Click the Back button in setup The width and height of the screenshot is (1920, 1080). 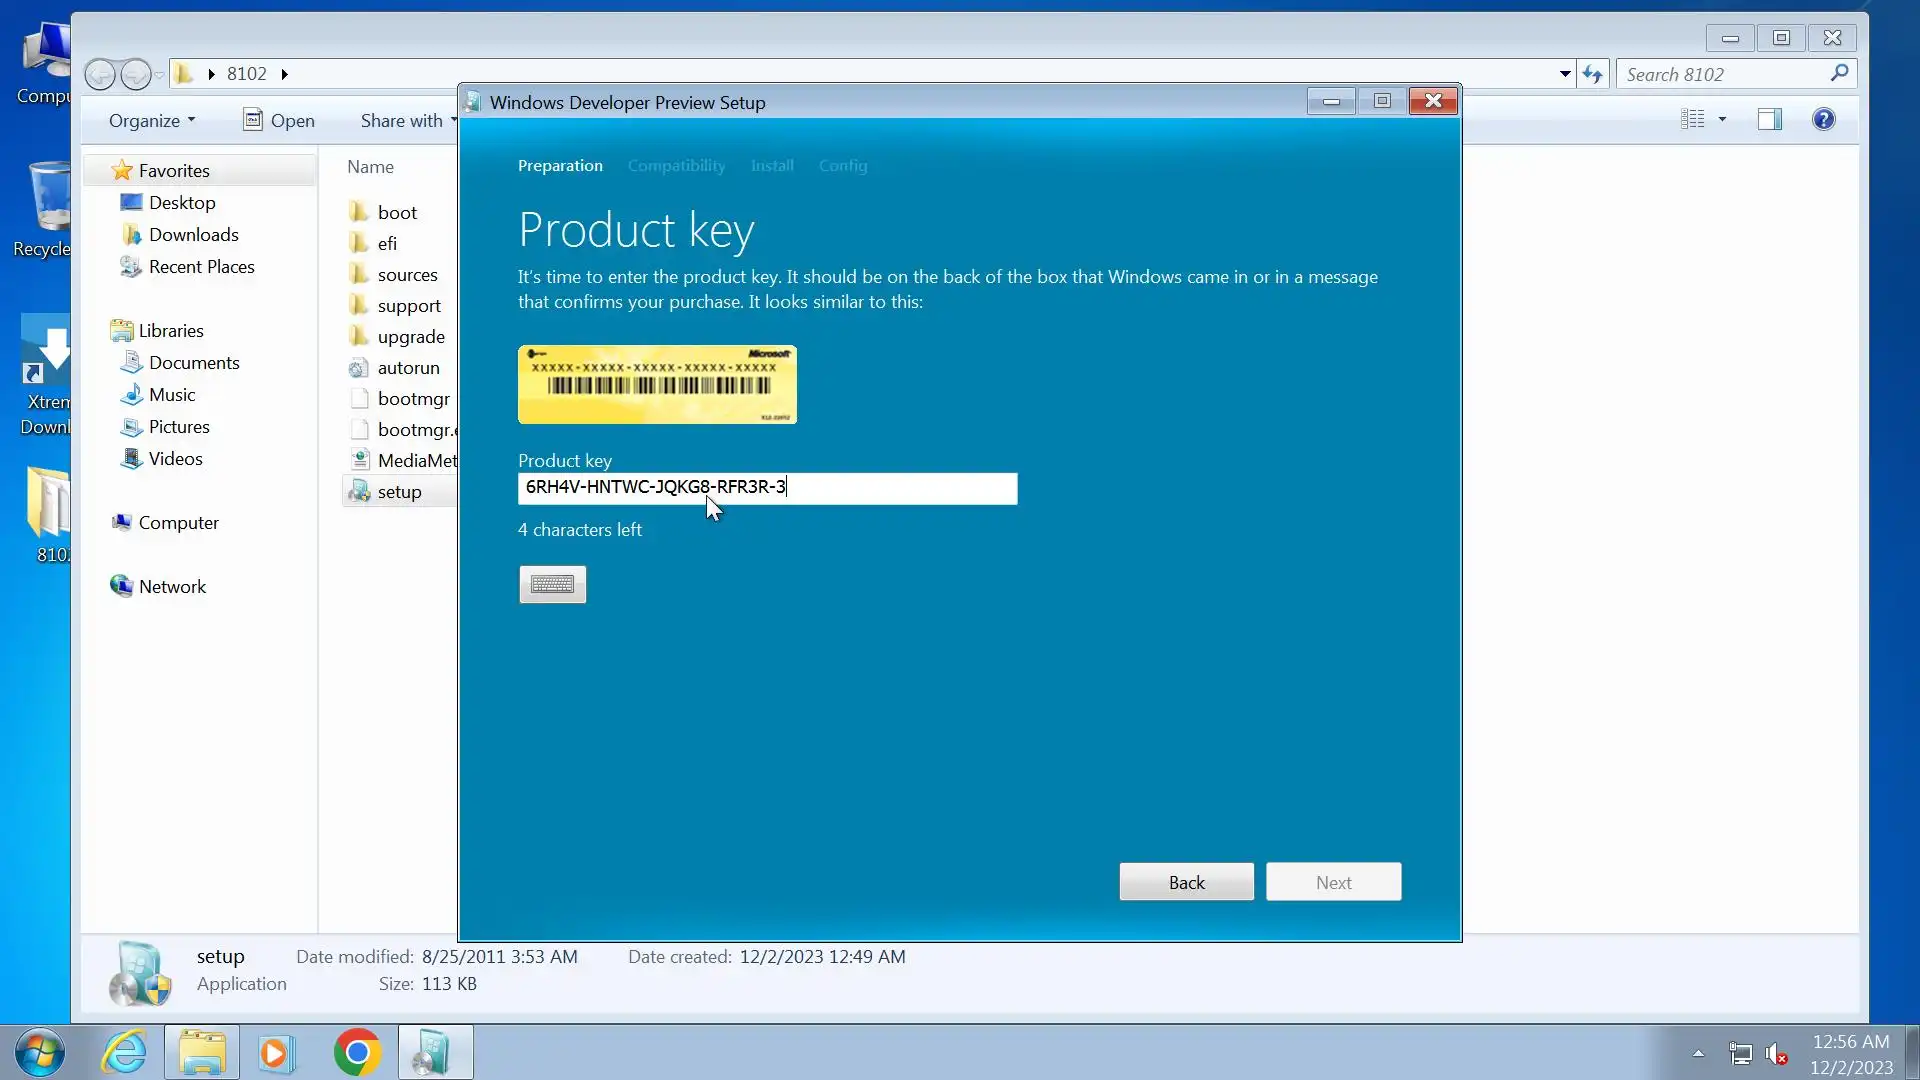[1186, 882]
